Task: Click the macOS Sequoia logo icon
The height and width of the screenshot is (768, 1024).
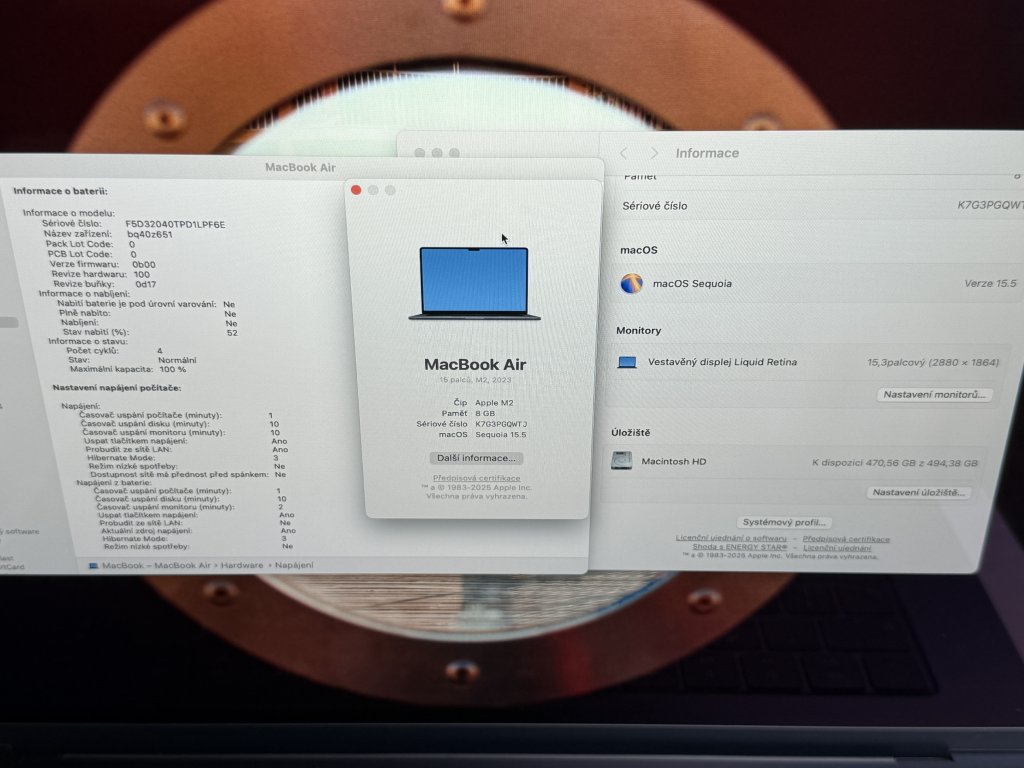Action: [632, 283]
